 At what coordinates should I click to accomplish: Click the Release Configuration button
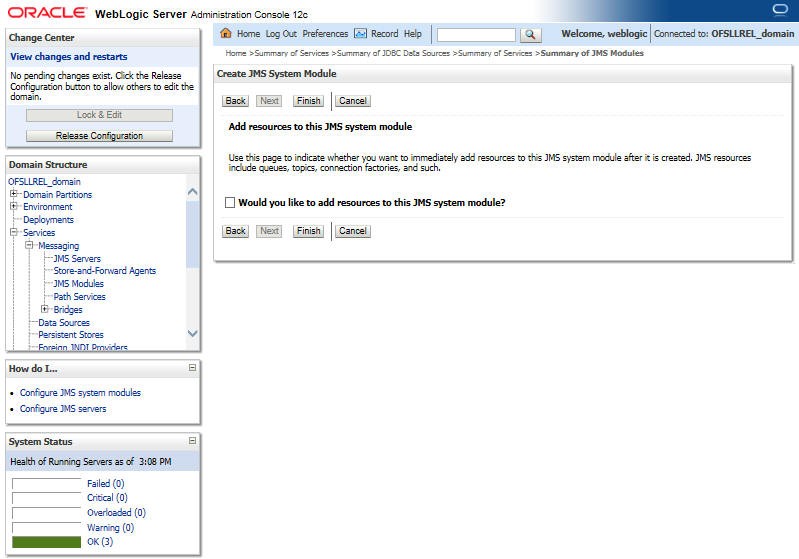click(99, 136)
